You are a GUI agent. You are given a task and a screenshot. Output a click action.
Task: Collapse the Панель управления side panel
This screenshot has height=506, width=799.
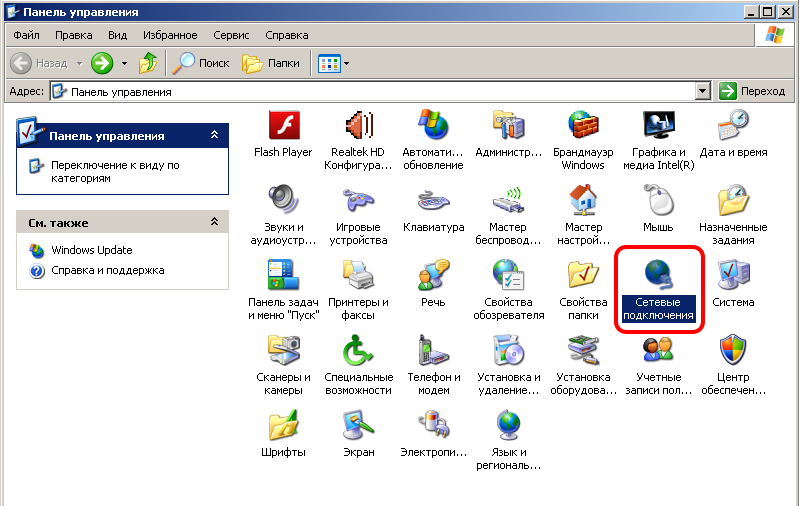pos(215,135)
